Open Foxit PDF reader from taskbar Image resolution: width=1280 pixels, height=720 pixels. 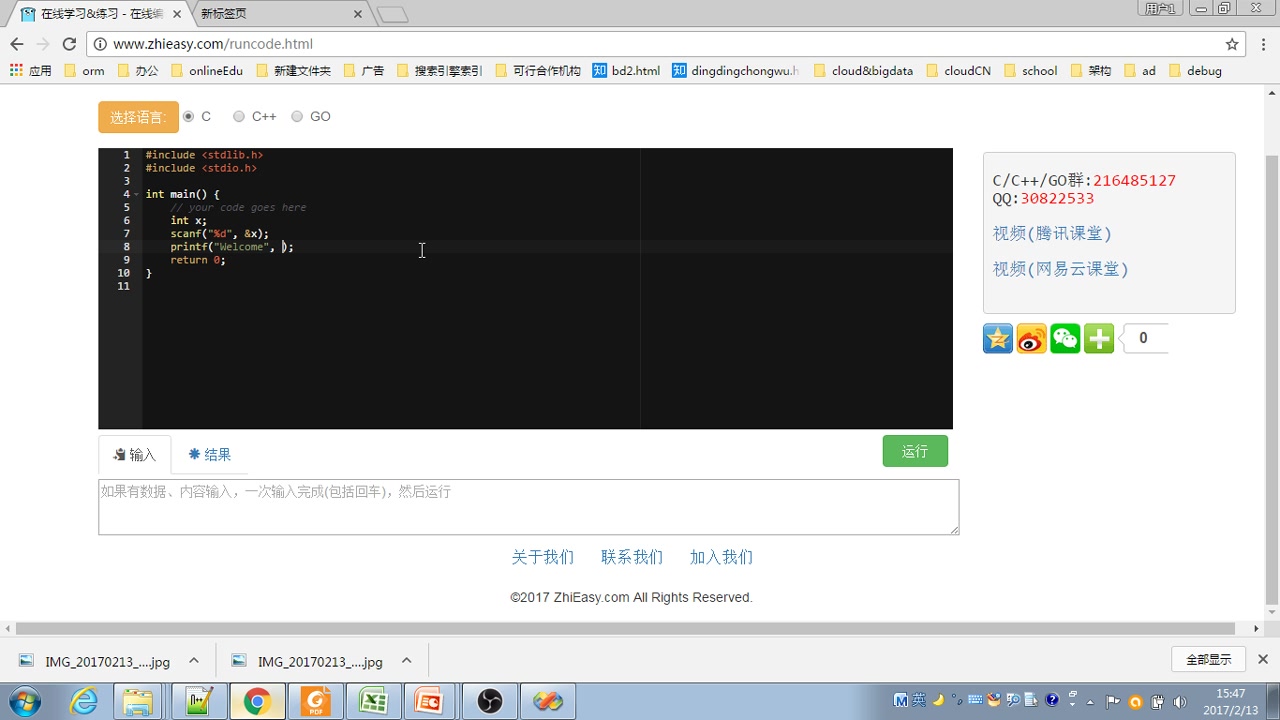[x=316, y=702]
